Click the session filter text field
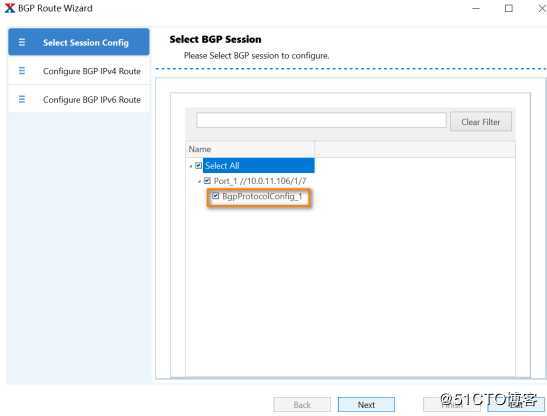Screen dimensions: 547x416 point(321,120)
